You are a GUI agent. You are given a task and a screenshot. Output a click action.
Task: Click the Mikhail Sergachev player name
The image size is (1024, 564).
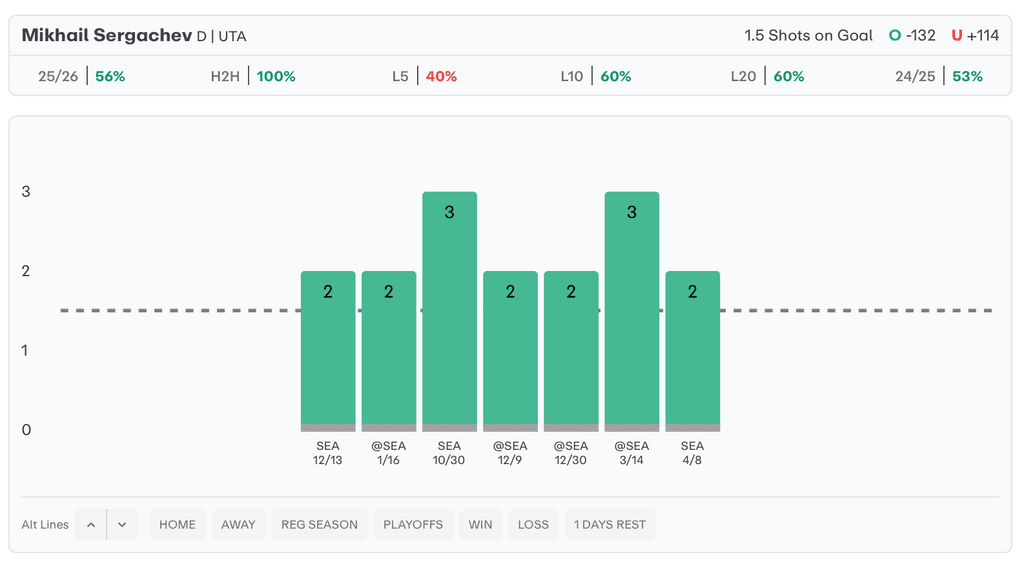(106, 35)
